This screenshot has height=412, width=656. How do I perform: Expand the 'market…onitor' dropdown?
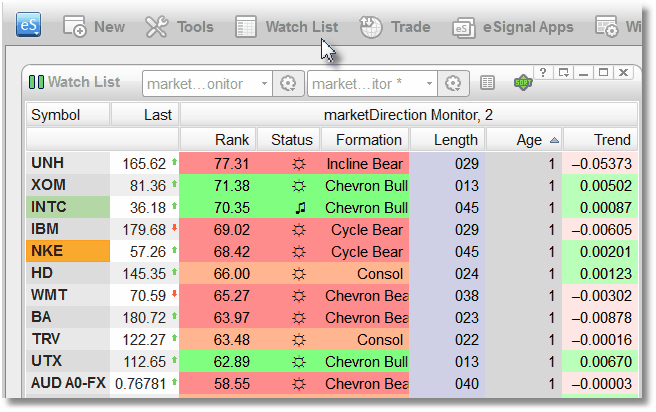(x=264, y=84)
